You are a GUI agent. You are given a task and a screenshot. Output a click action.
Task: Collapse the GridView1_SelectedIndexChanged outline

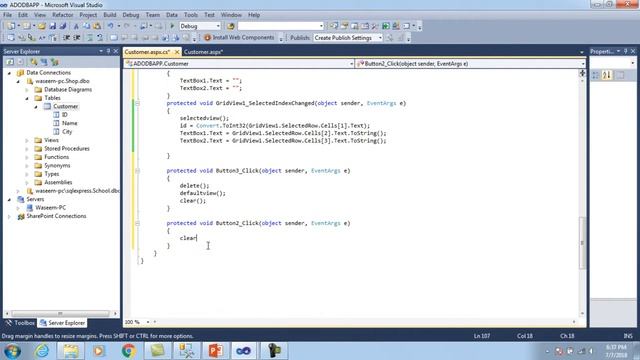pos(138,103)
